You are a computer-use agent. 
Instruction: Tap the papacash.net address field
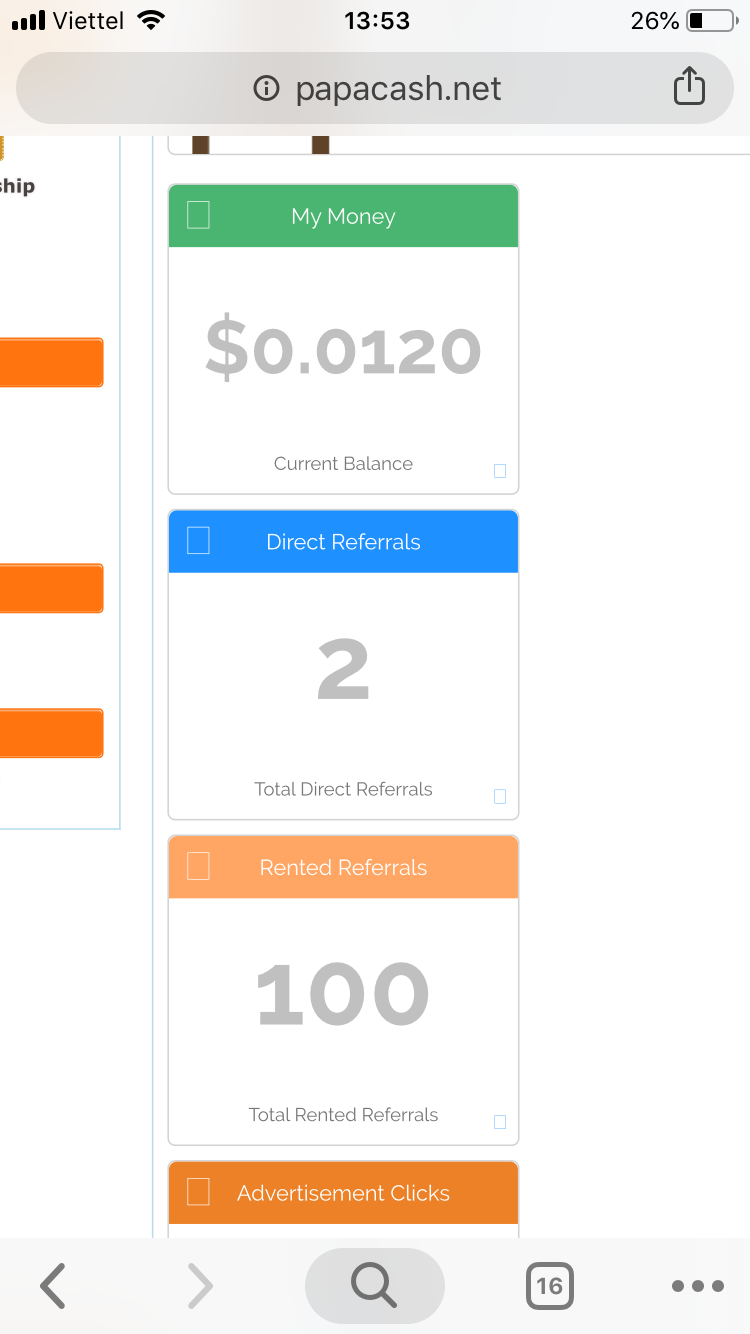coord(398,89)
